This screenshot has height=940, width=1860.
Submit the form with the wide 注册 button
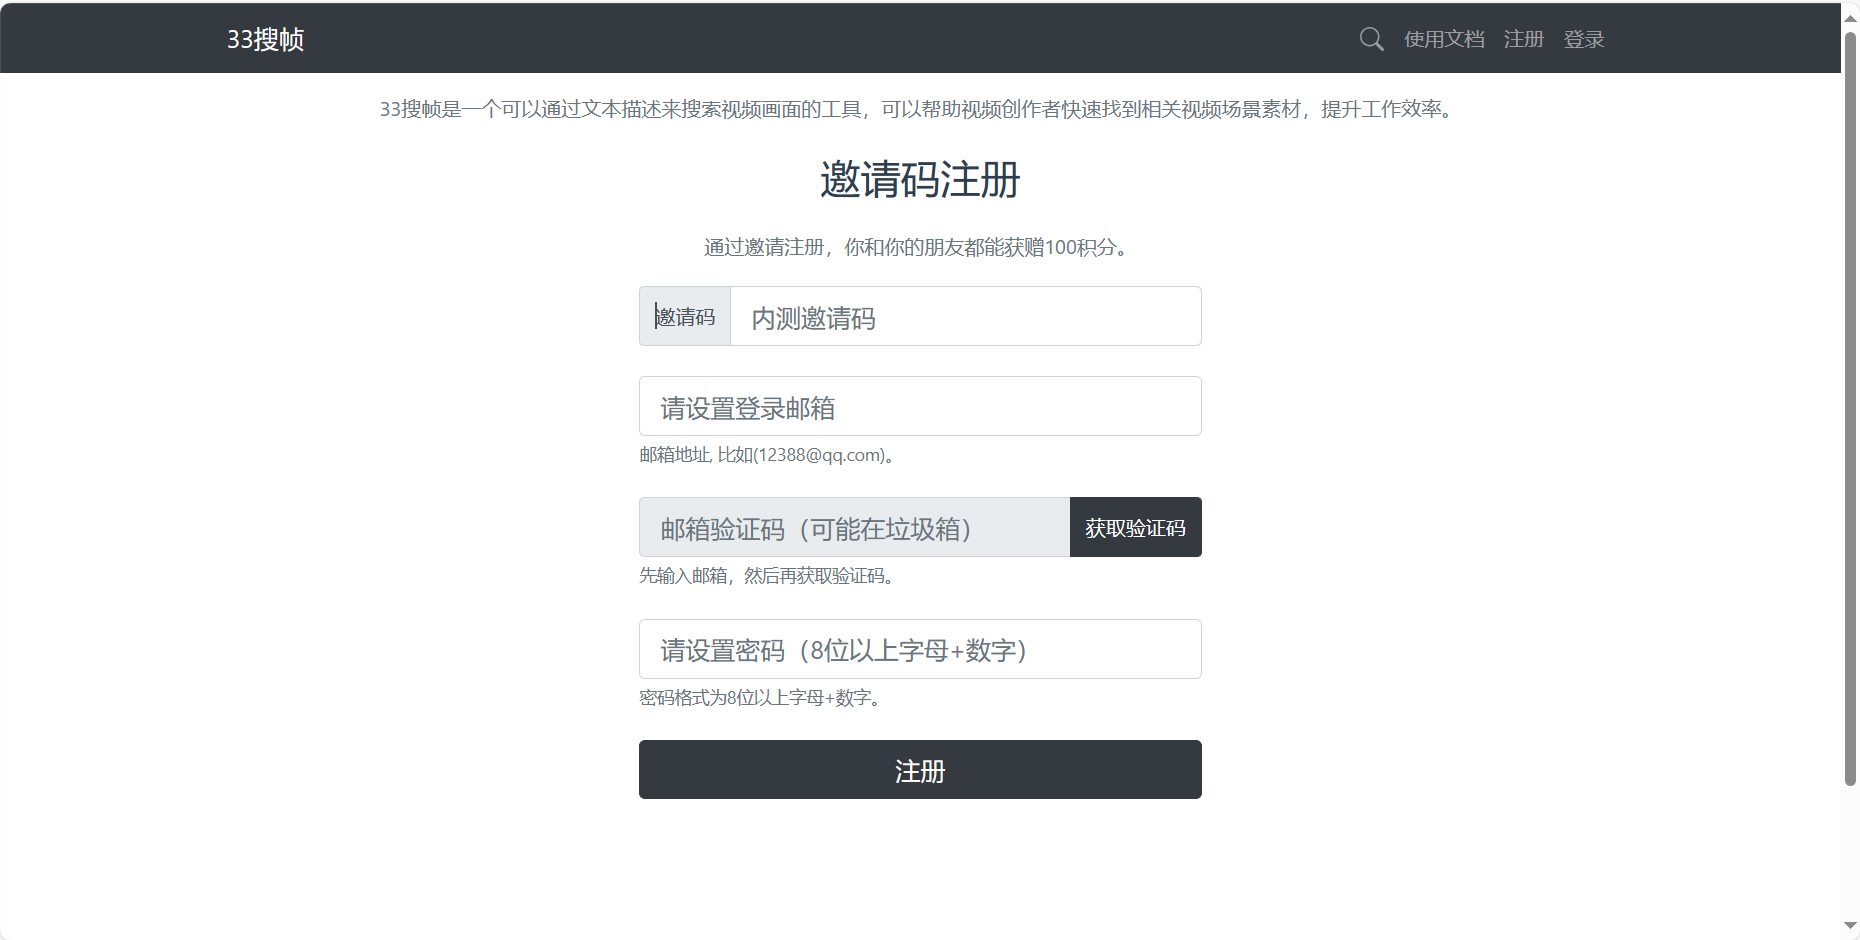(920, 770)
